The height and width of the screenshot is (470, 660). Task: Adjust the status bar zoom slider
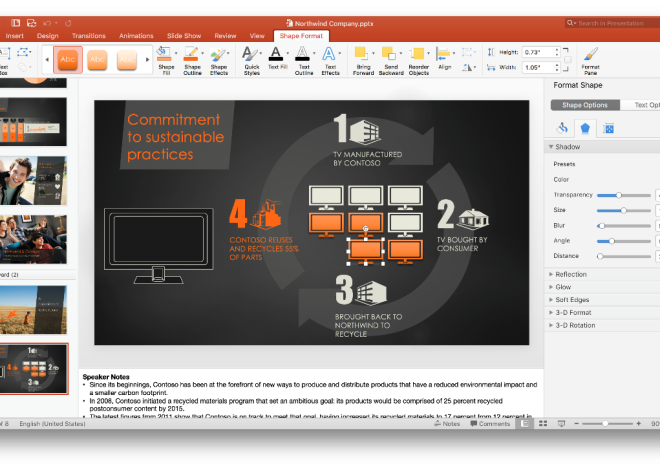(x=605, y=423)
